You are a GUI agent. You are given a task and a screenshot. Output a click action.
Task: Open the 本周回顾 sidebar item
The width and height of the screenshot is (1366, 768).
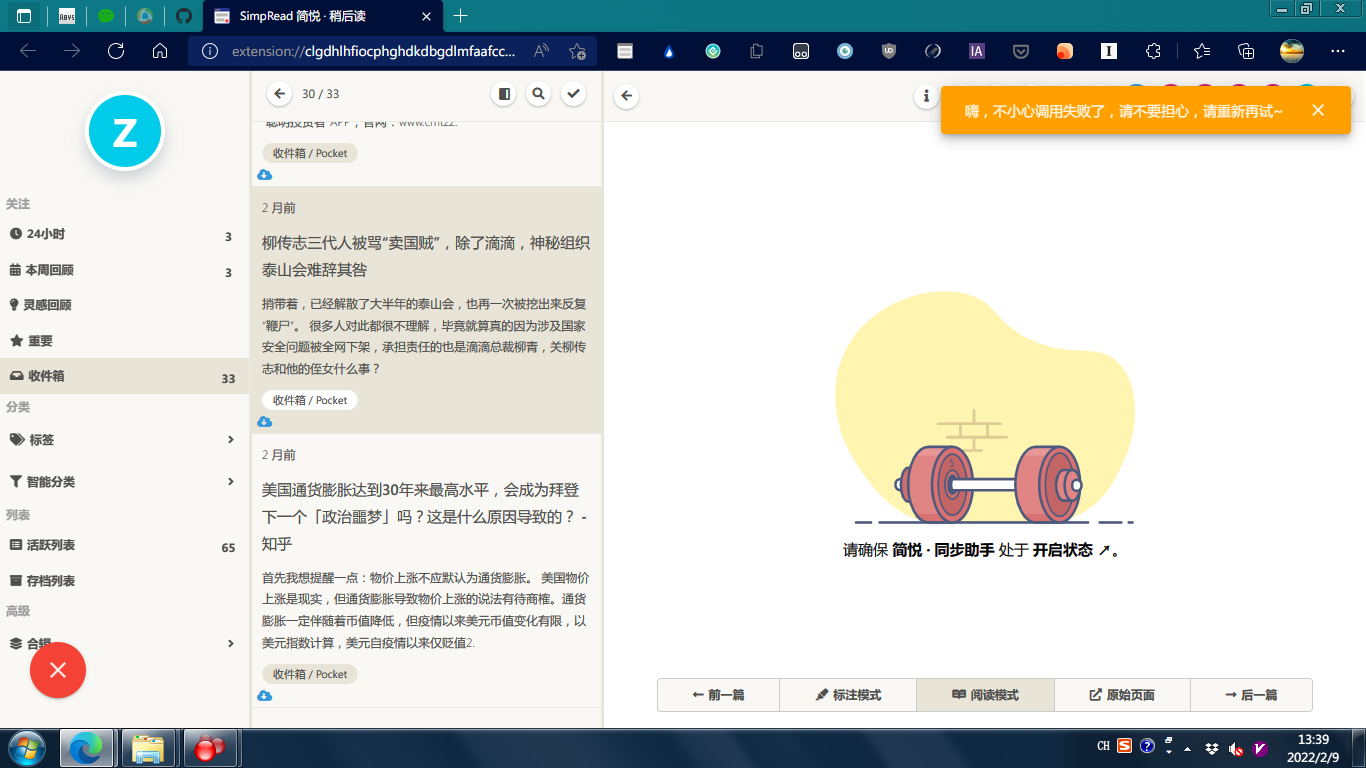124,271
